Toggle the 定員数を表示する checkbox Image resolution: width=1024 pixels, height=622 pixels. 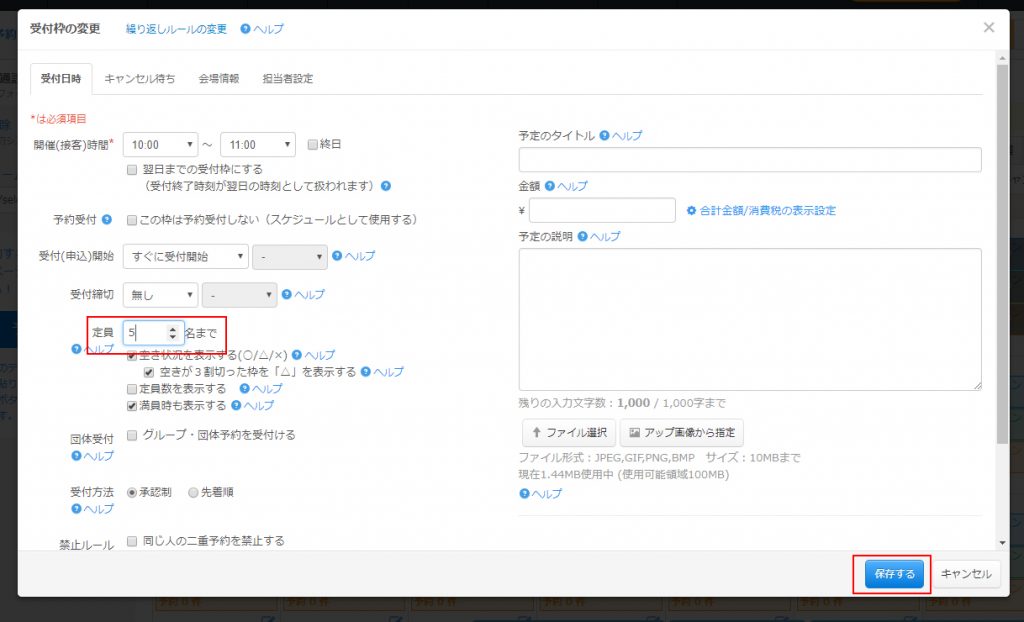pyautogui.click(x=132, y=388)
